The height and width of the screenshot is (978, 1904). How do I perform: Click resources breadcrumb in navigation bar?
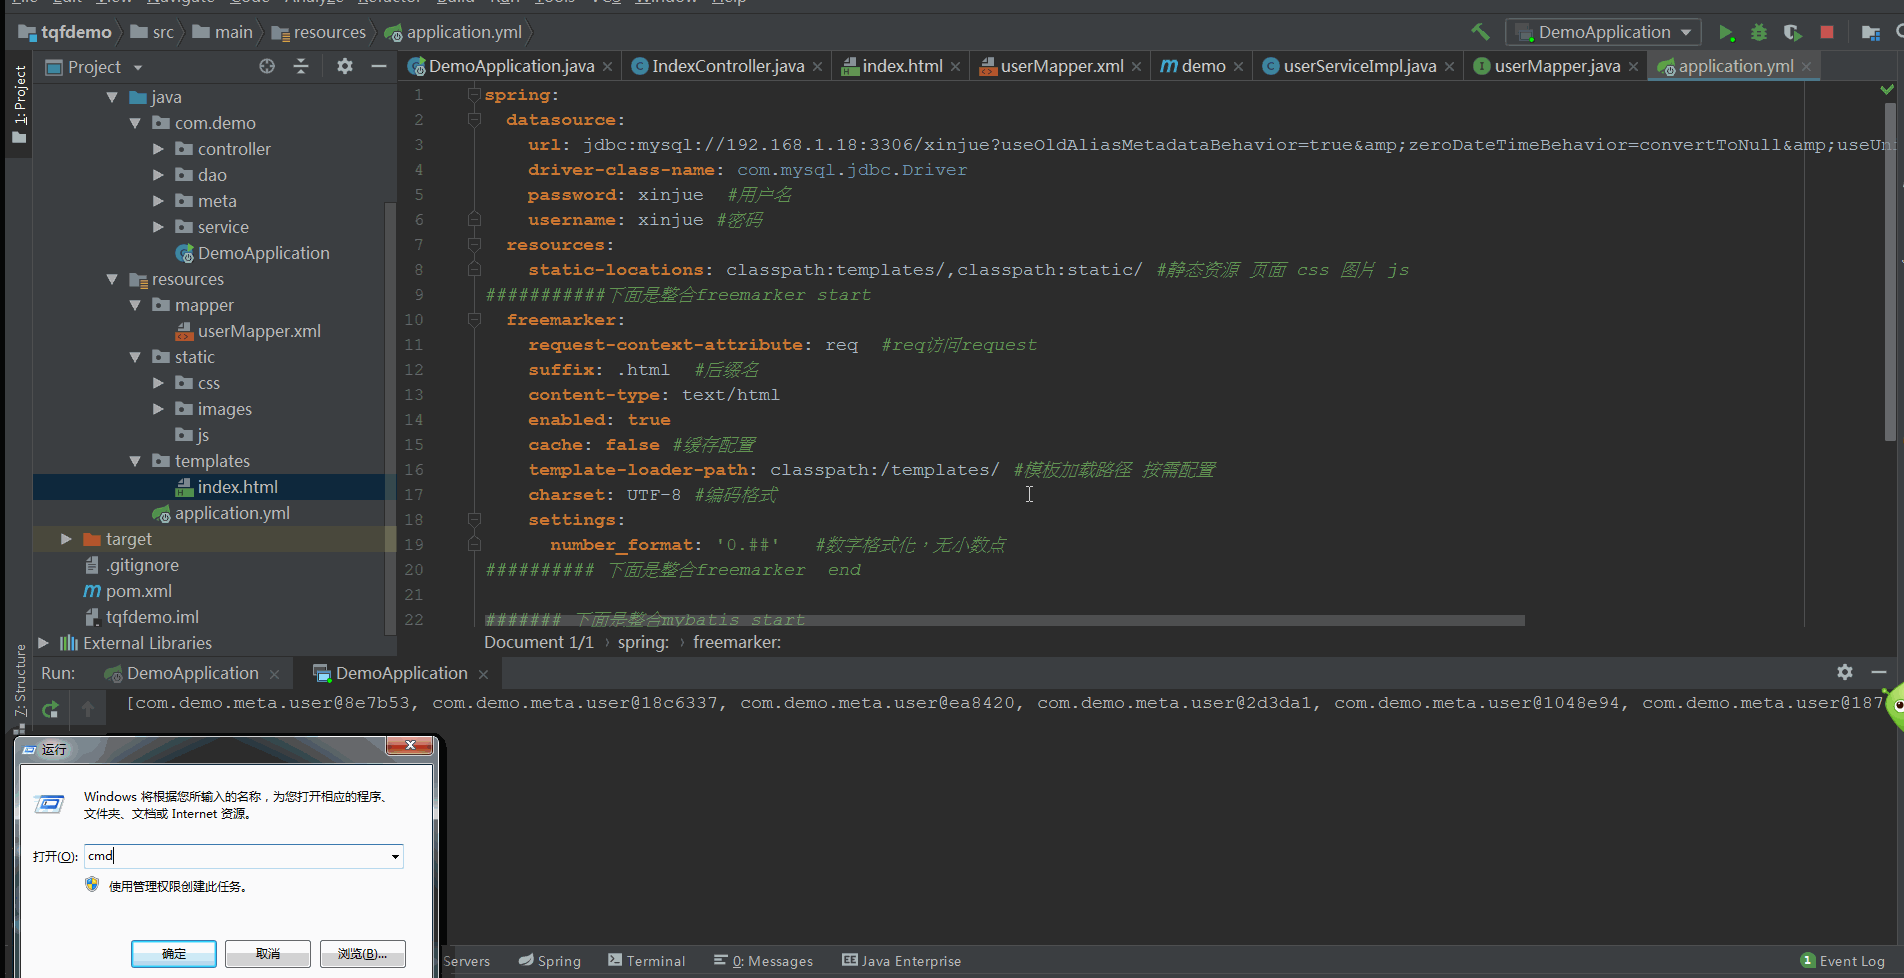pyautogui.click(x=319, y=32)
